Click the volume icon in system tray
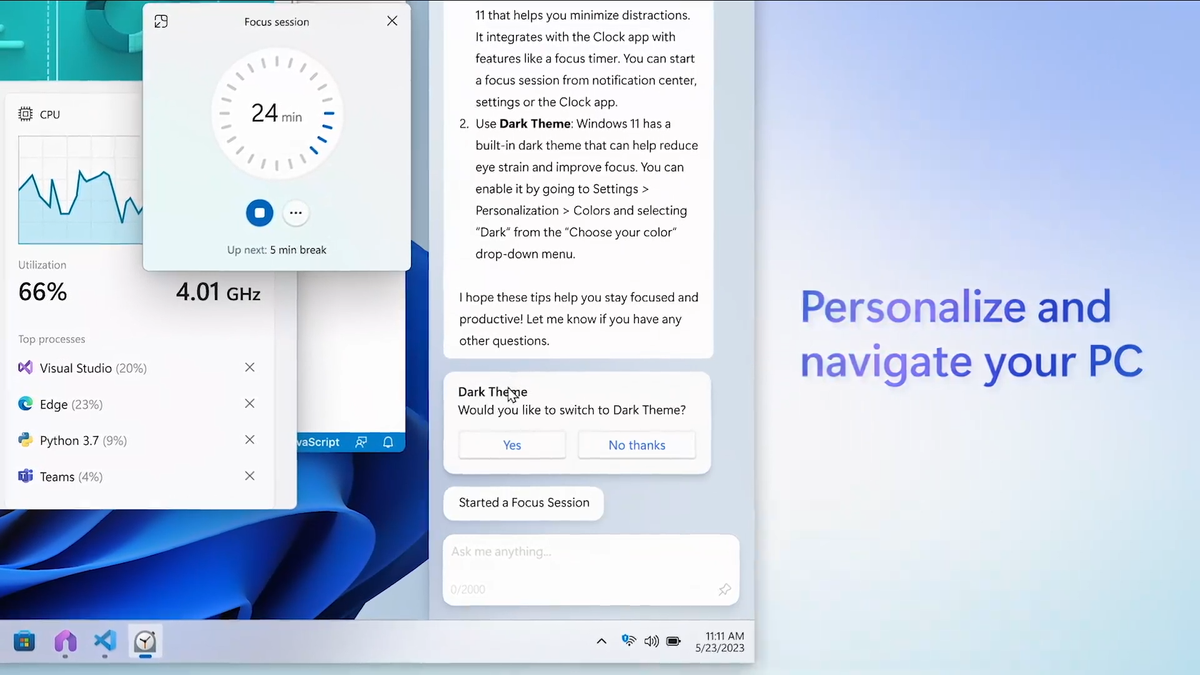Viewport: 1200px width, 675px height. tap(651, 641)
